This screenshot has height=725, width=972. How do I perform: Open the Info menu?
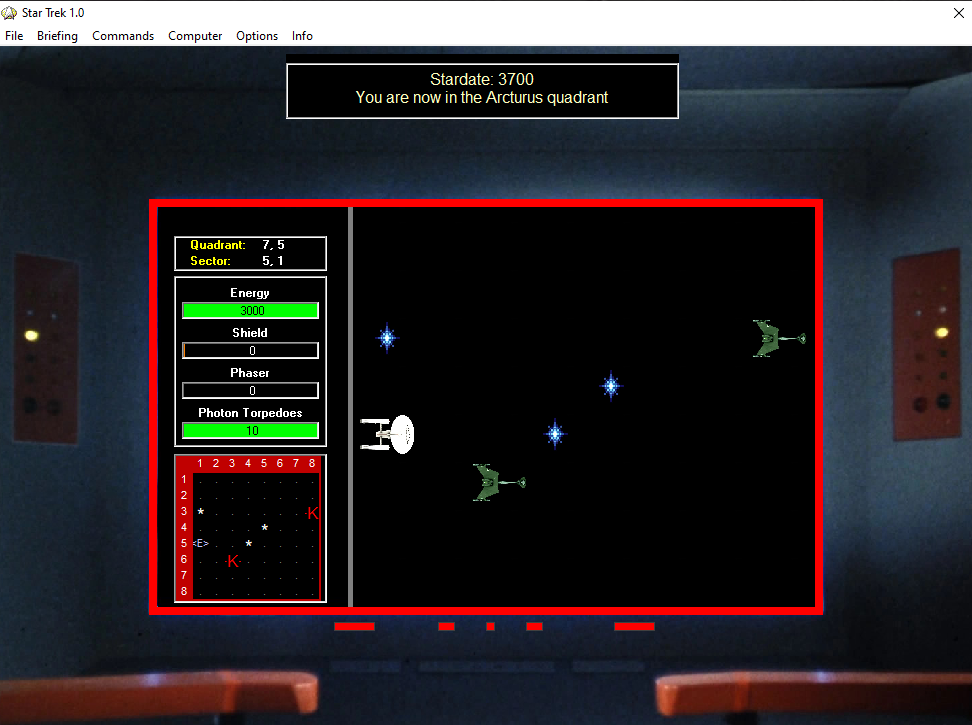point(302,36)
